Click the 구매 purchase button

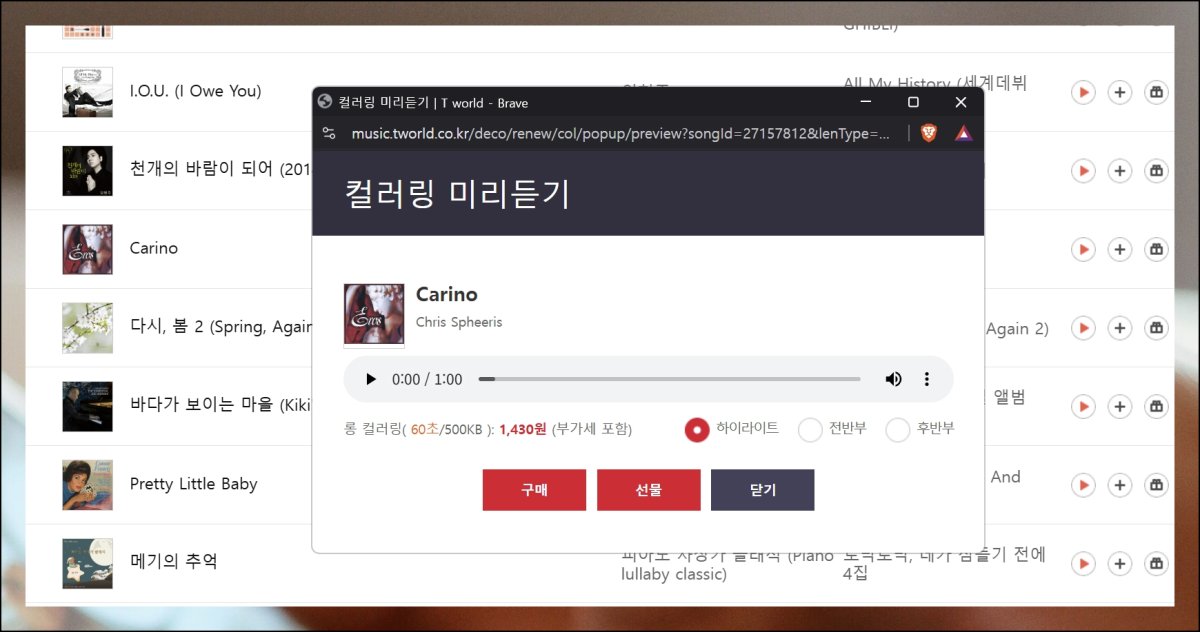tap(534, 490)
